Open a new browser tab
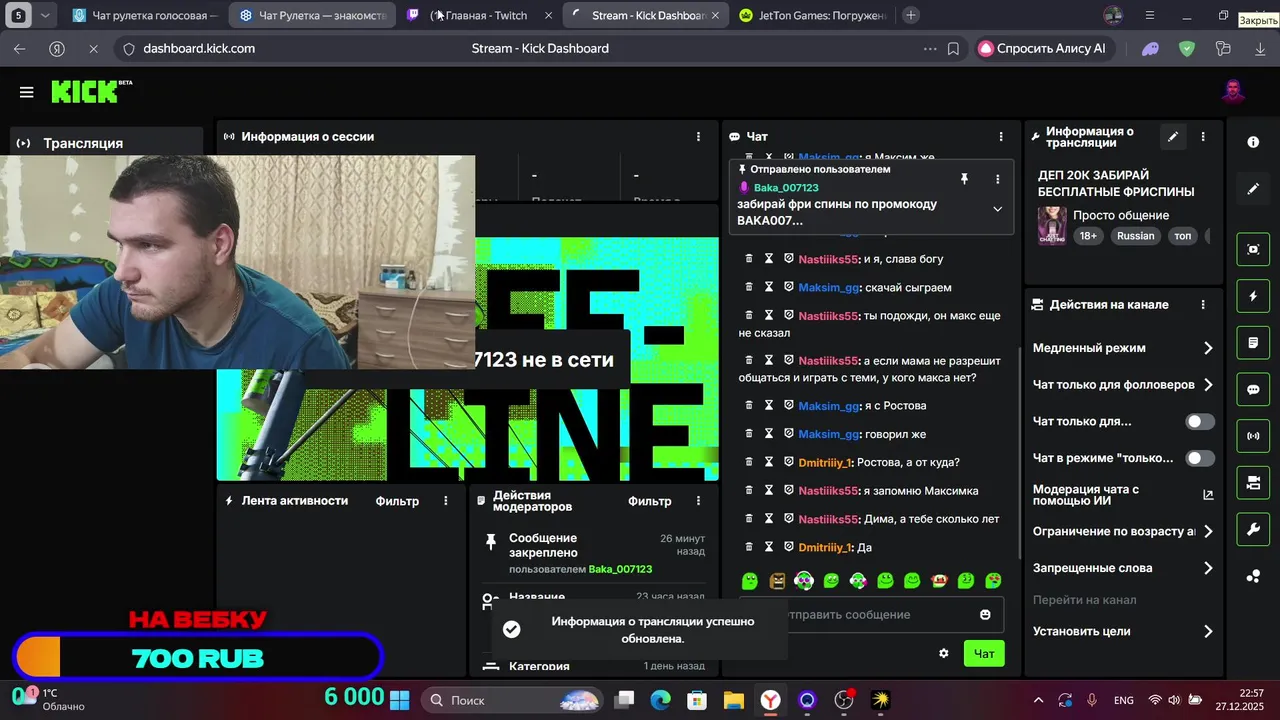This screenshot has width=1280, height=720. point(910,15)
